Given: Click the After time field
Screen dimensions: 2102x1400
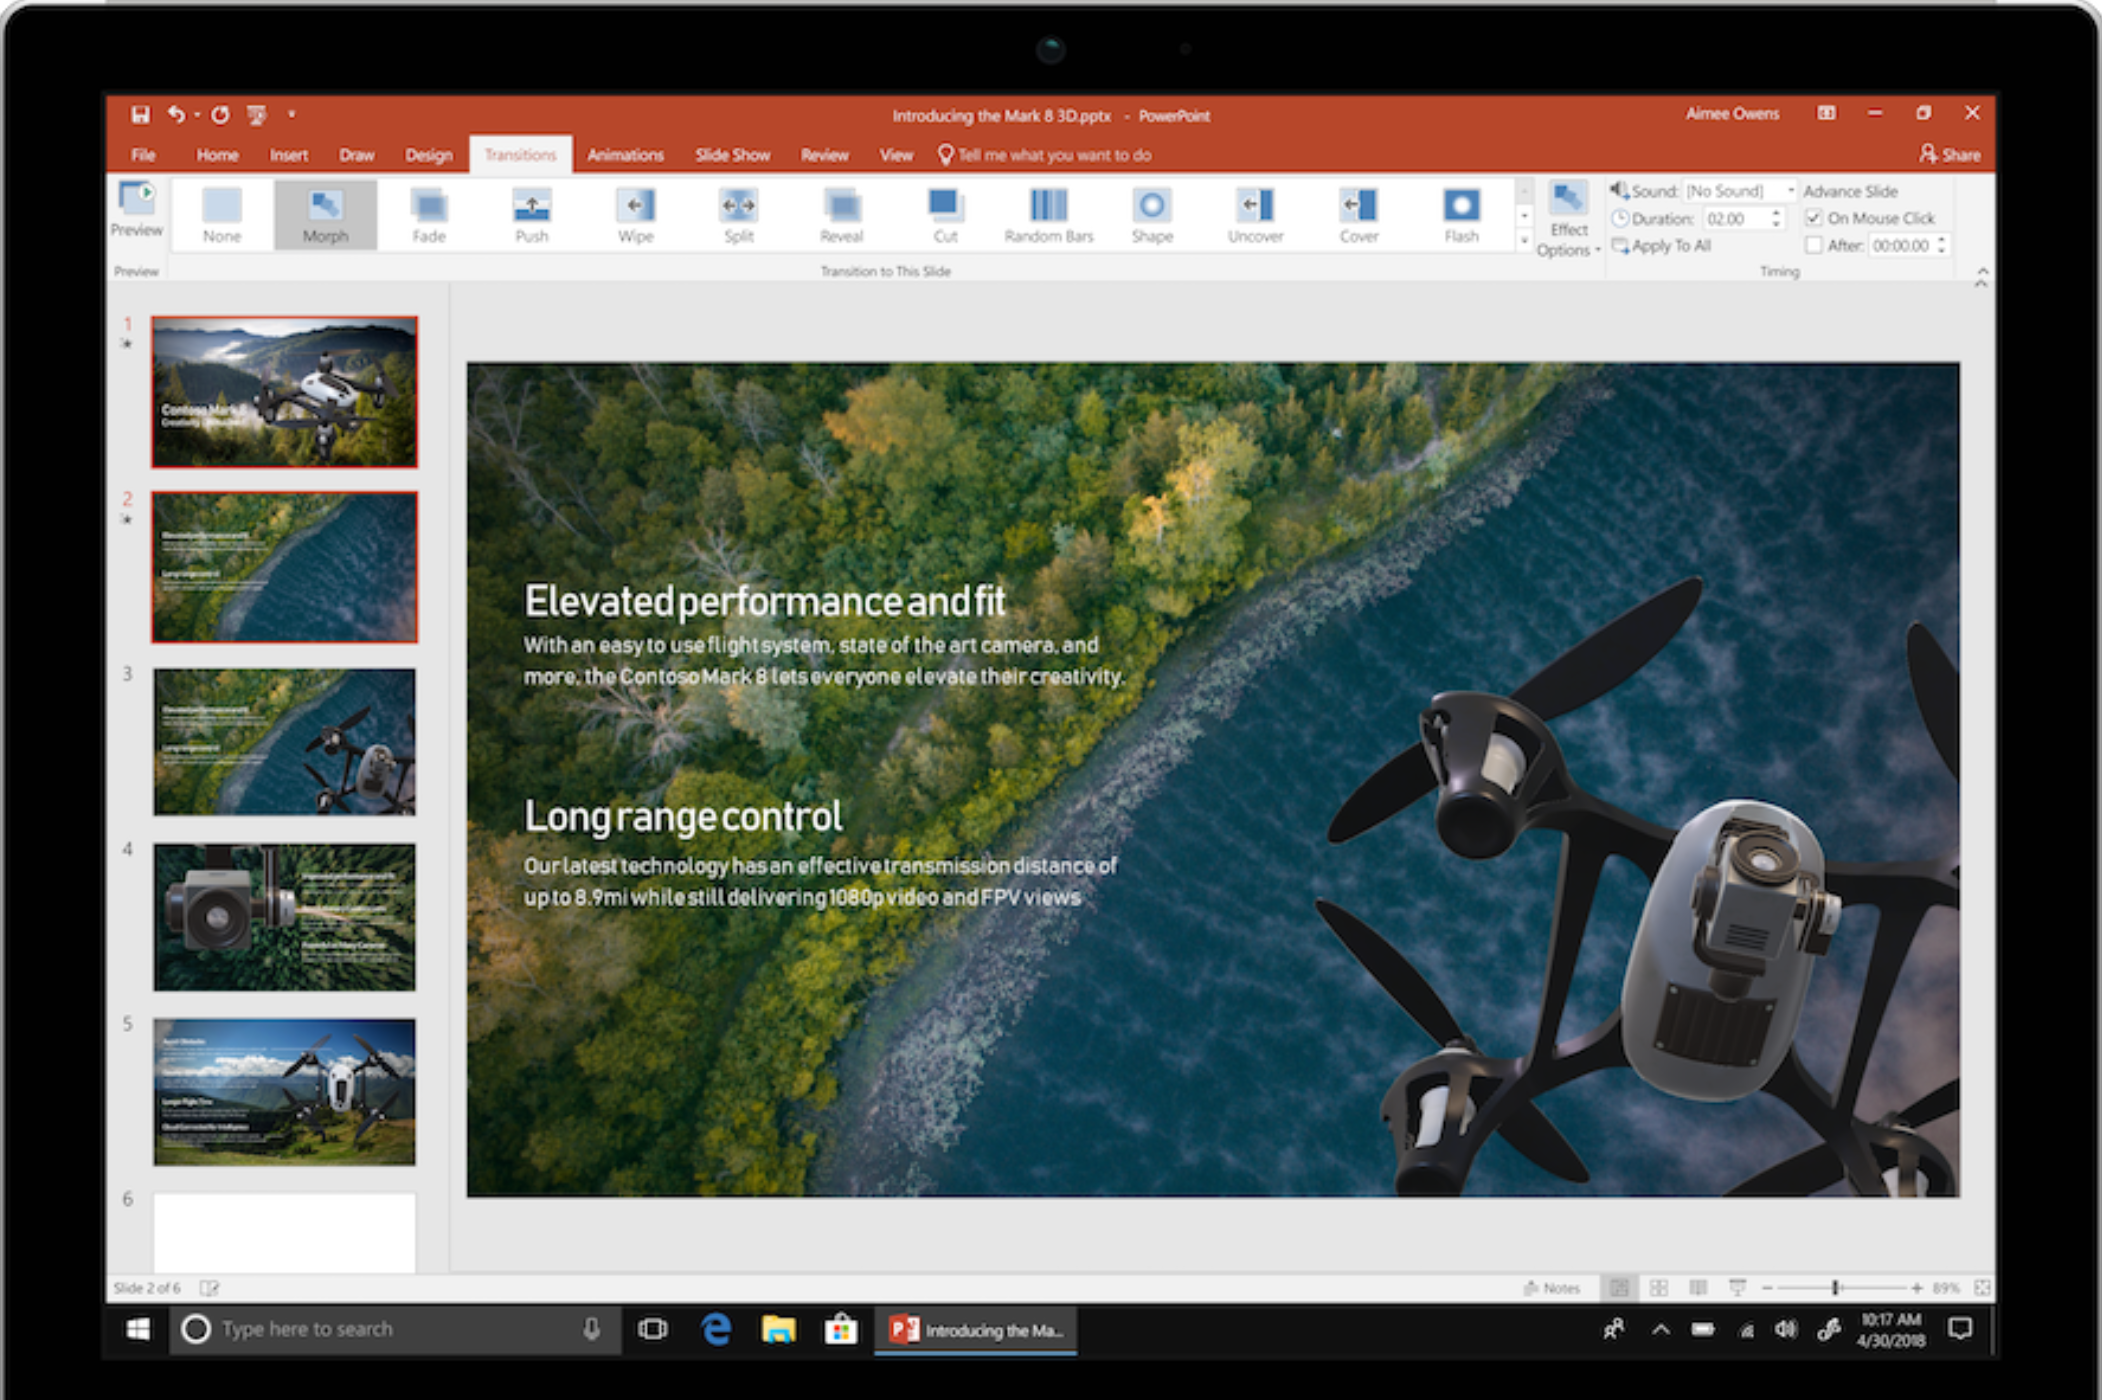Looking at the screenshot, I should point(1901,245).
